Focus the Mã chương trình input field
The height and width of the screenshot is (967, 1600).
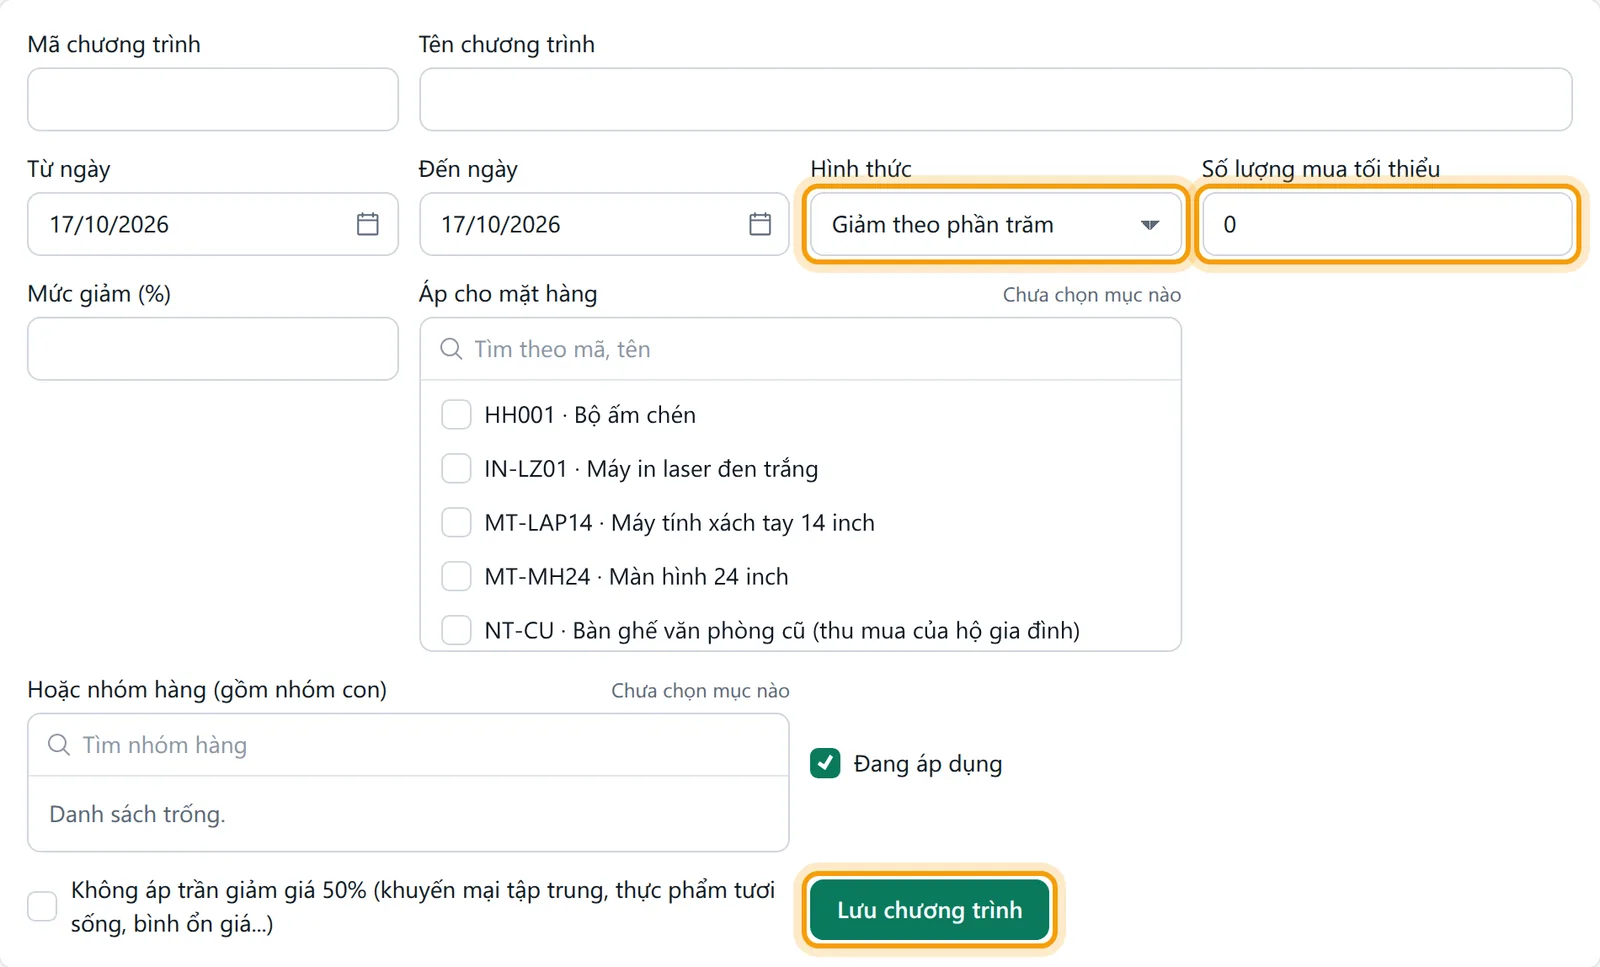[213, 99]
